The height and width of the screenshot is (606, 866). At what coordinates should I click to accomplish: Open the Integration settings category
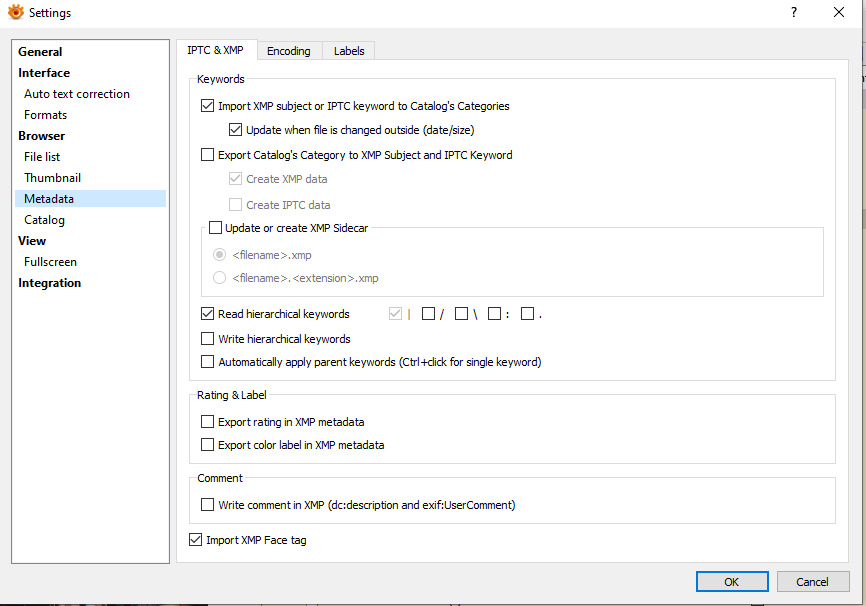coord(49,283)
